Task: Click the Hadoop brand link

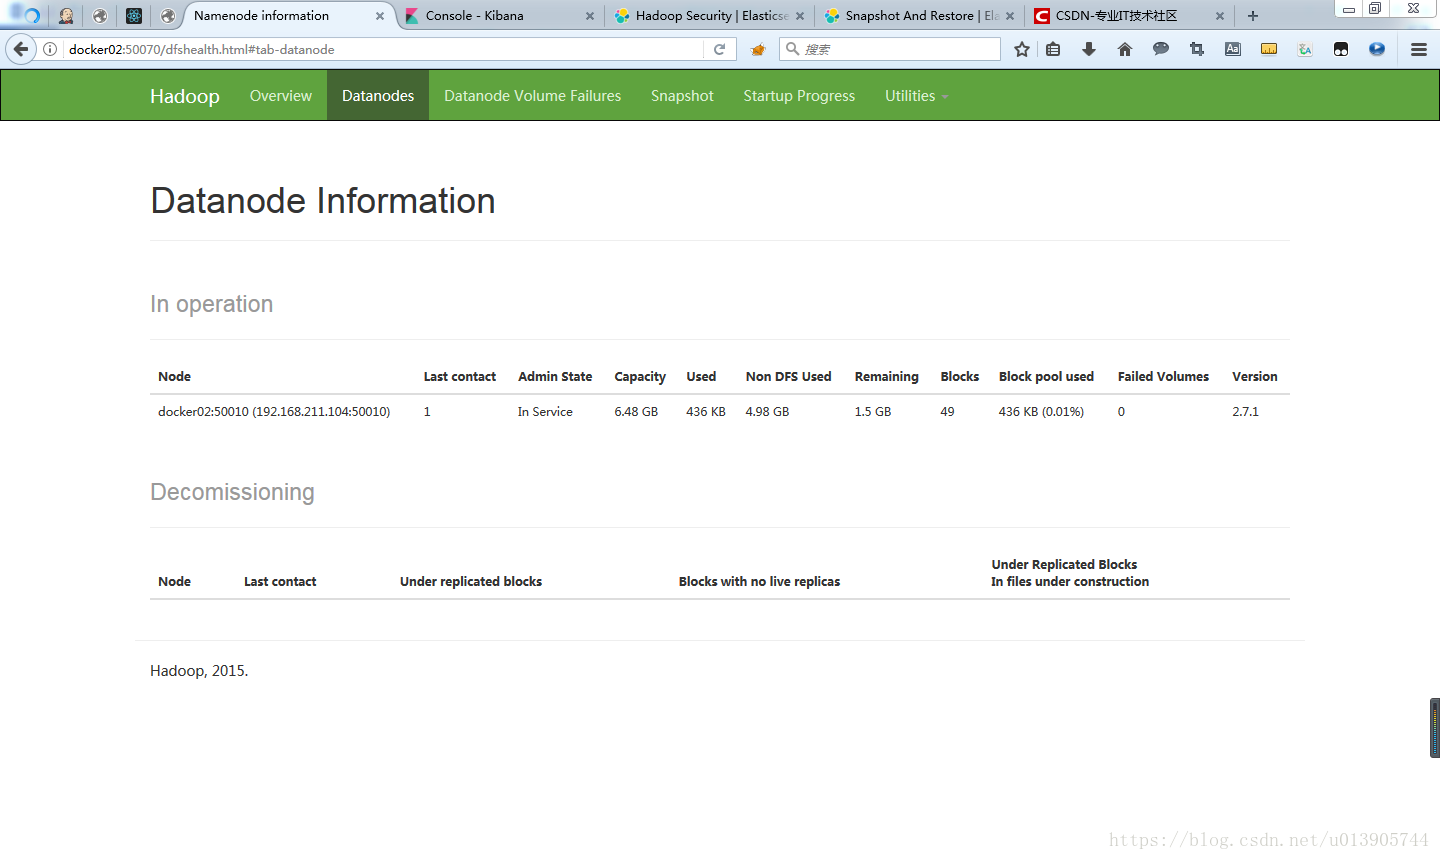Action: pyautogui.click(x=185, y=96)
